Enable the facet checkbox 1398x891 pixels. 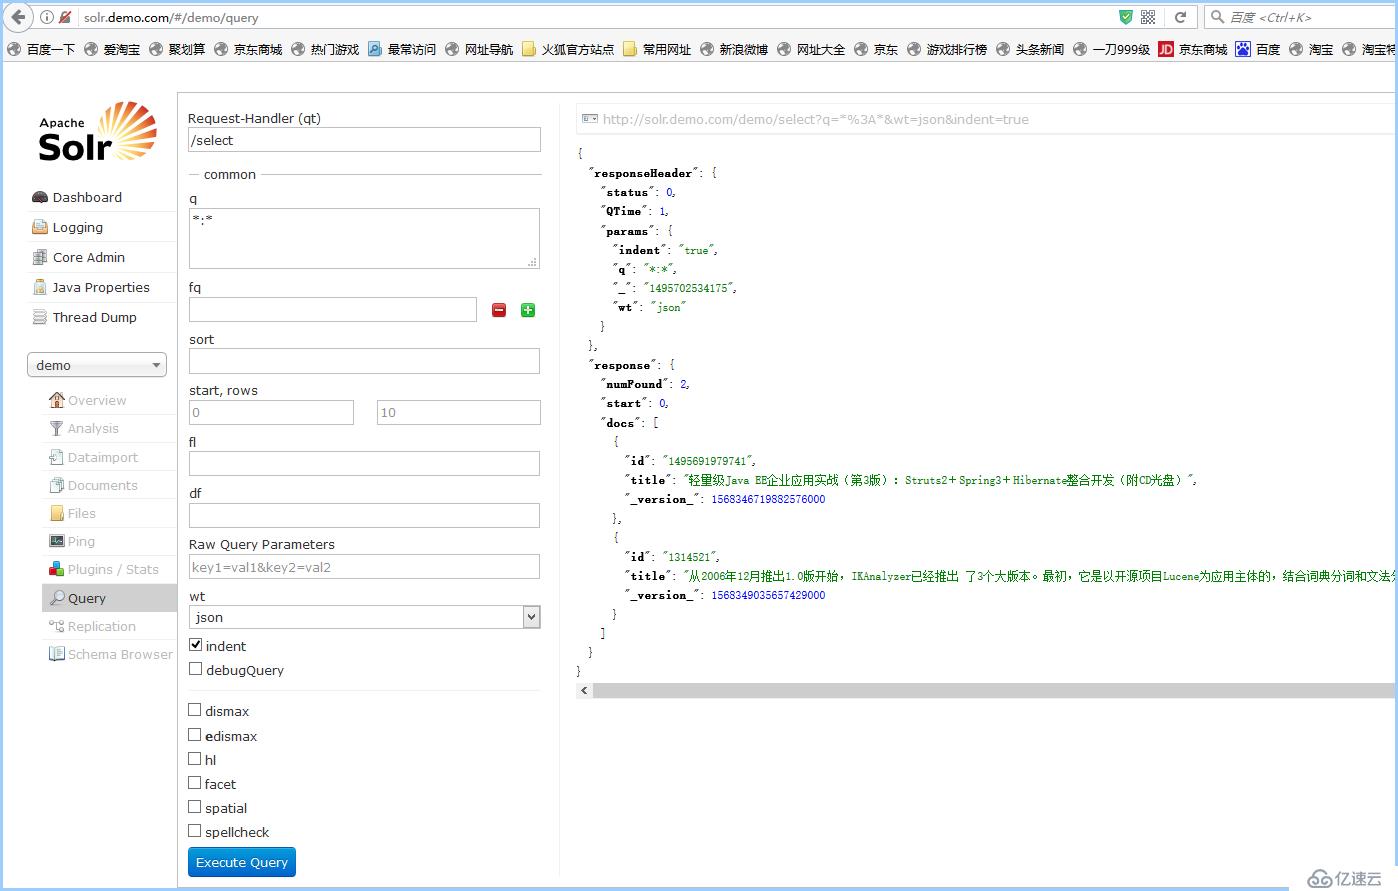tap(195, 783)
